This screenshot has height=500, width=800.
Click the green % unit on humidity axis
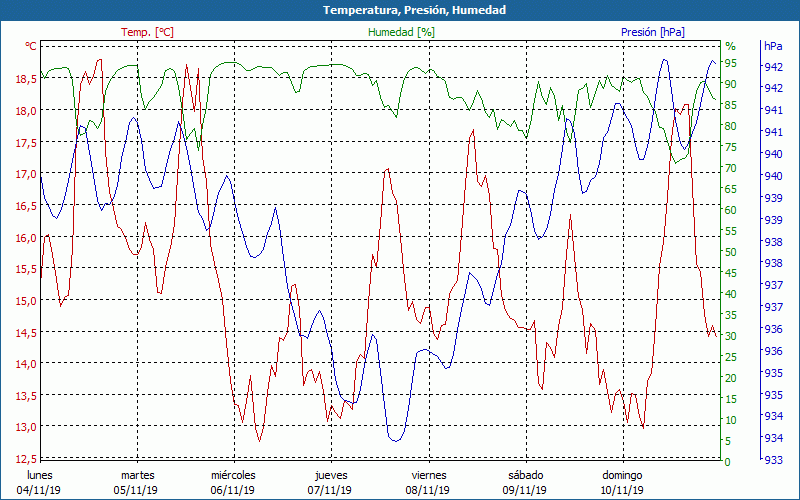tap(731, 46)
